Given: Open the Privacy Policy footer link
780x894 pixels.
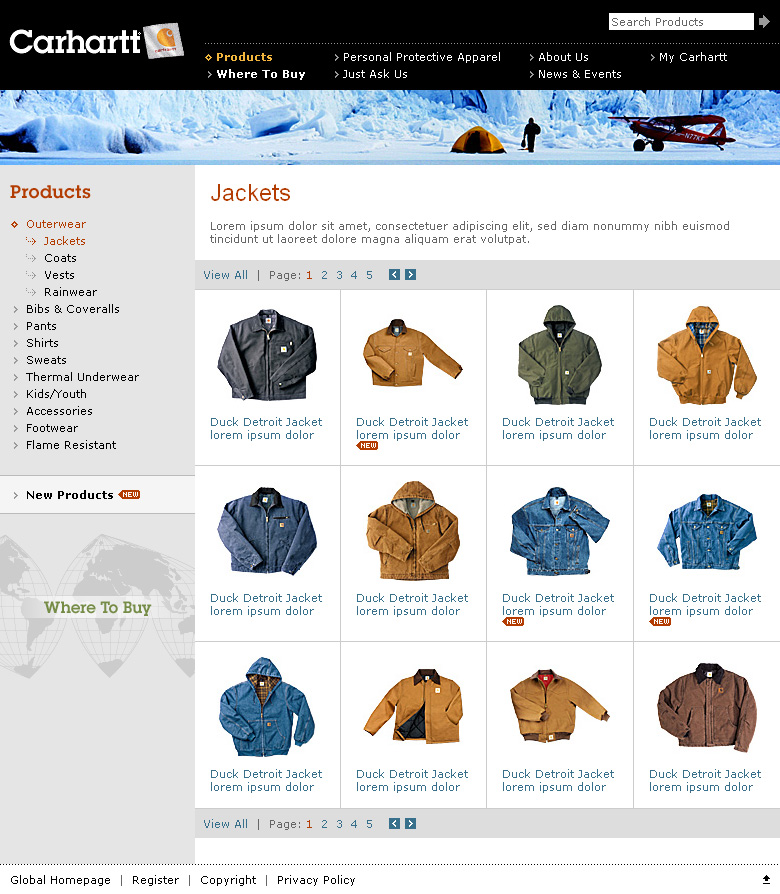Looking at the screenshot, I should click(x=316, y=880).
